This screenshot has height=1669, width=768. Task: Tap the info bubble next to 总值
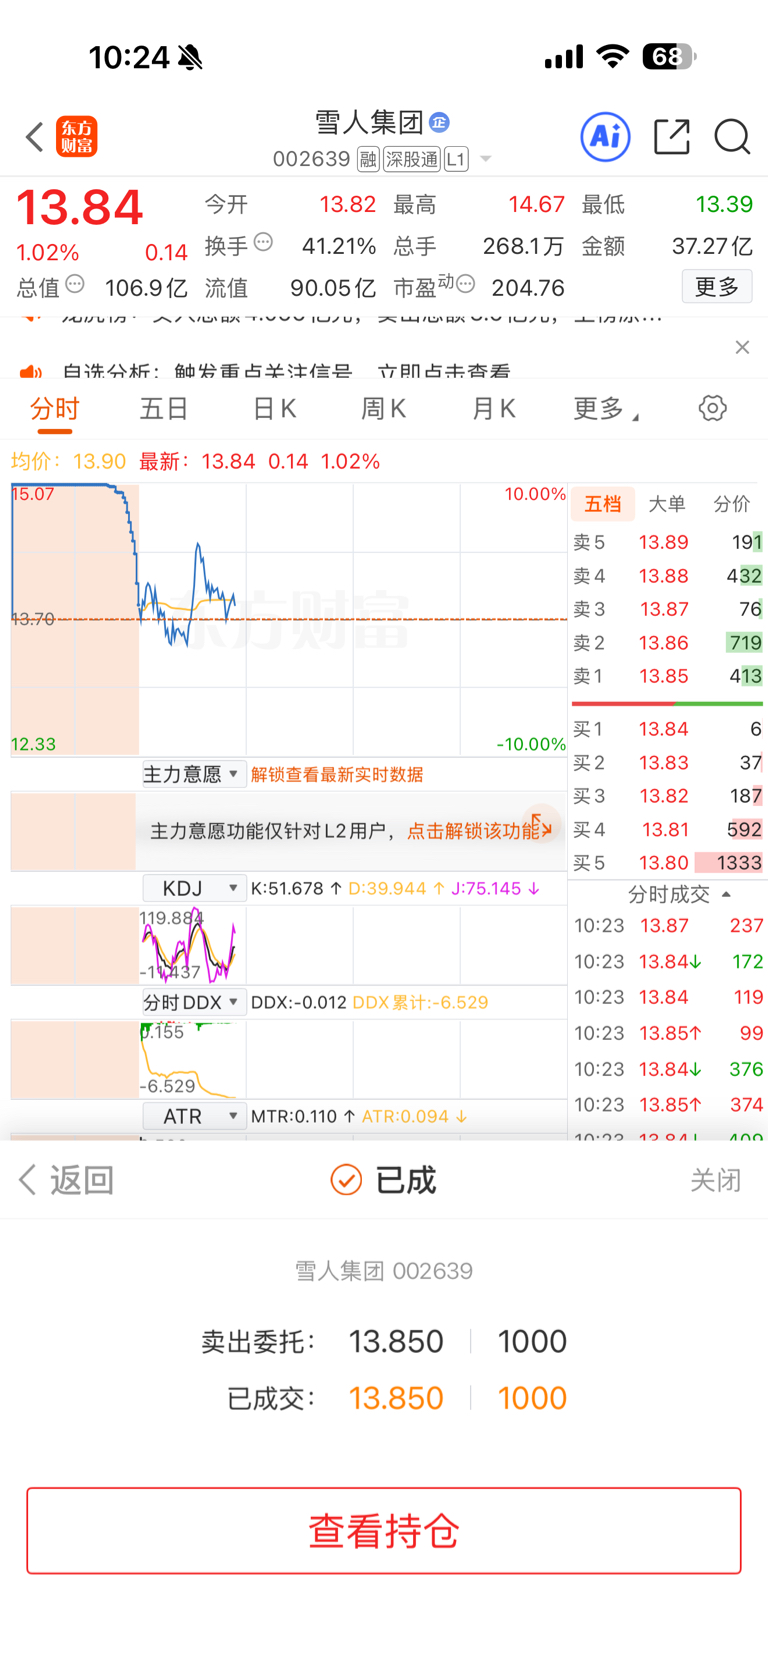point(75,284)
